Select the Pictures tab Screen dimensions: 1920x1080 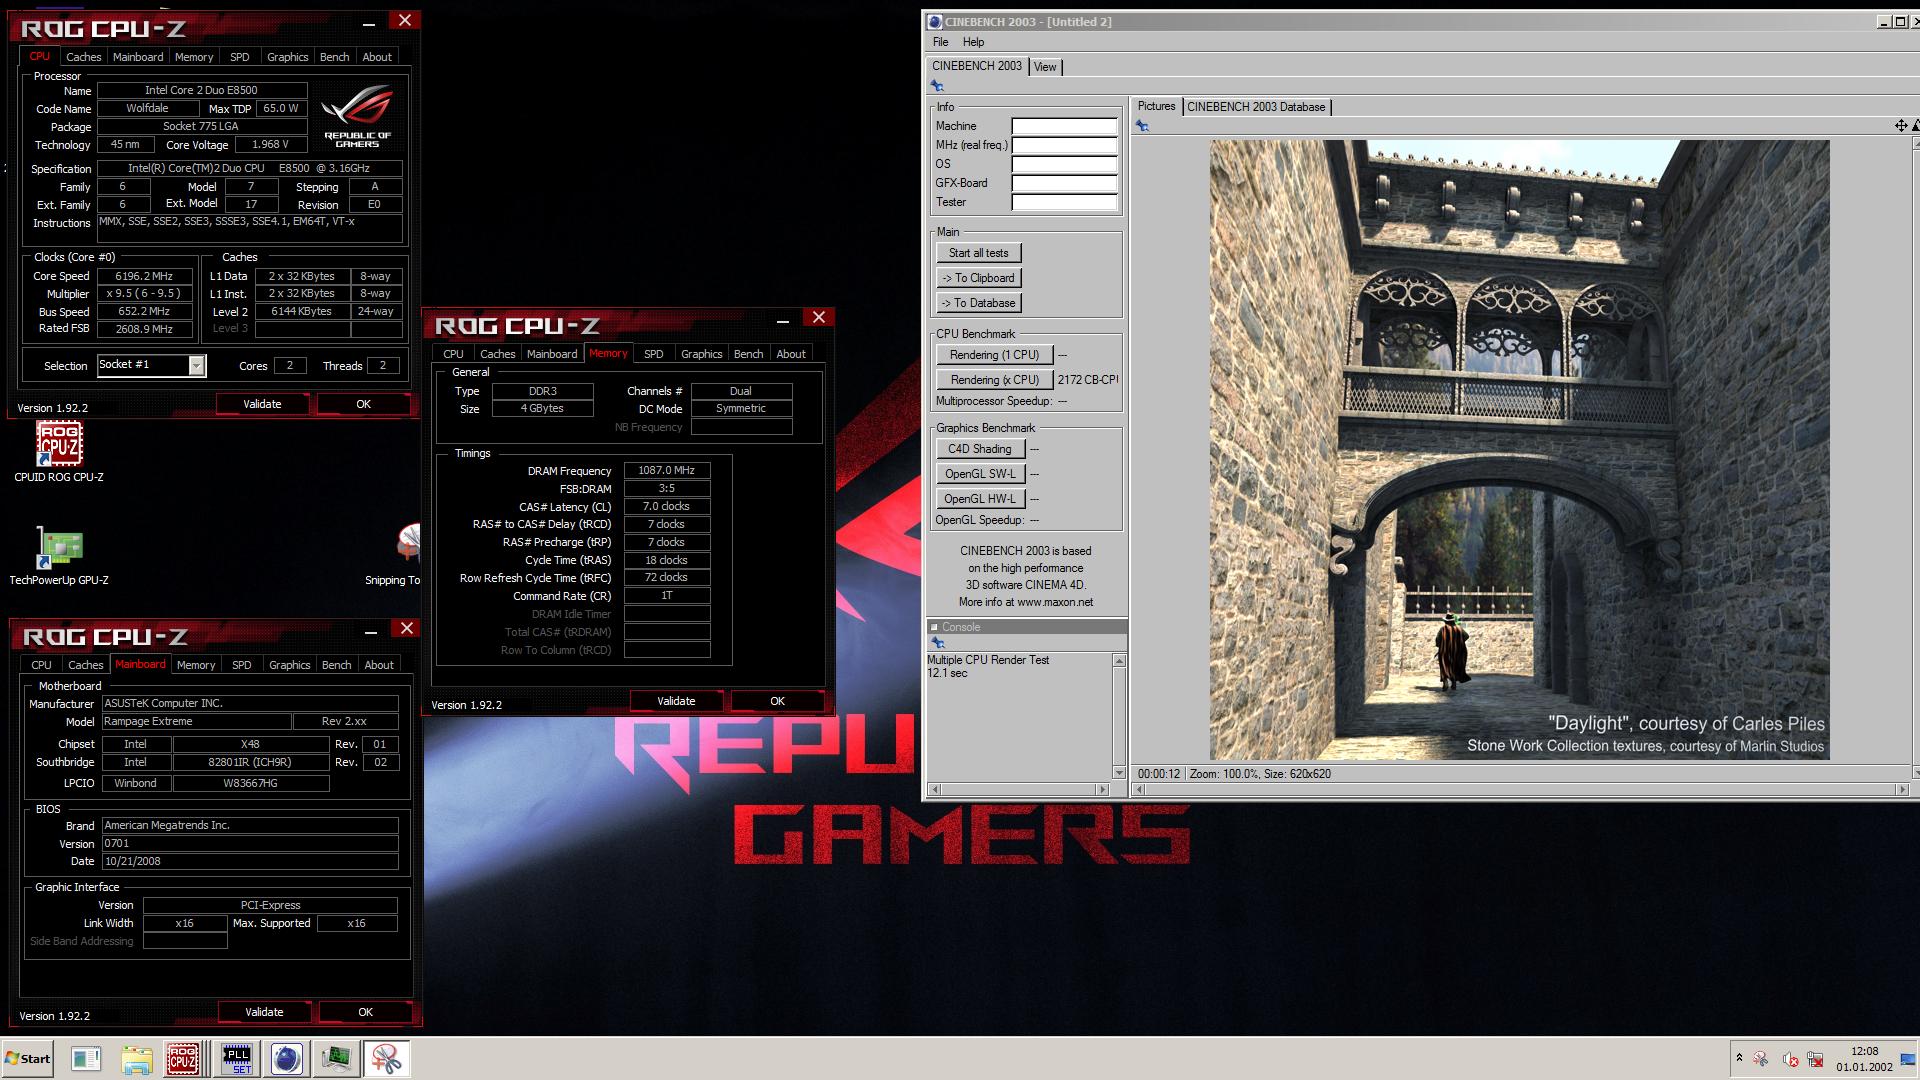tap(1156, 106)
